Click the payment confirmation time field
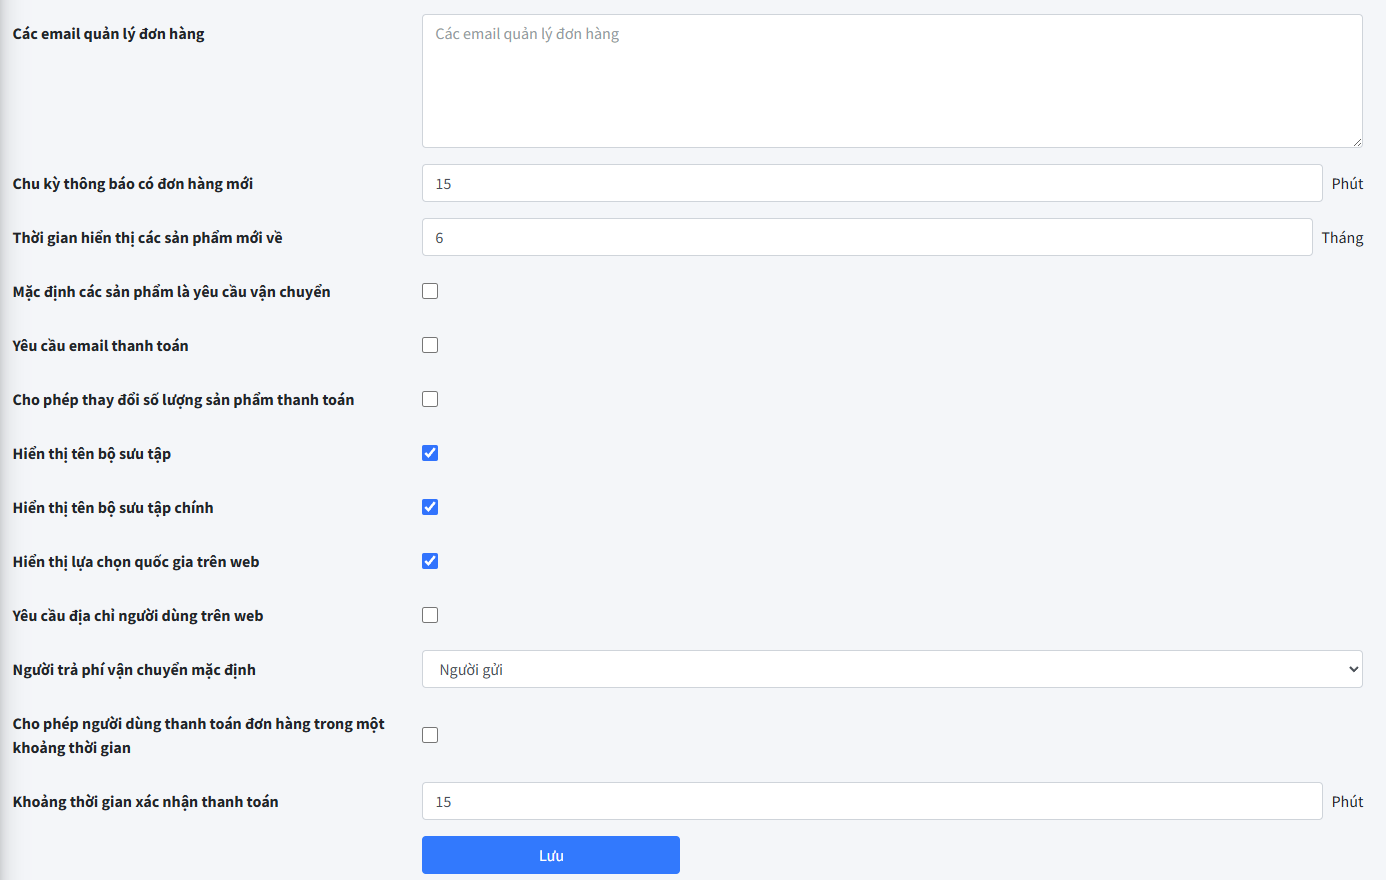This screenshot has width=1386, height=880. coord(871,802)
